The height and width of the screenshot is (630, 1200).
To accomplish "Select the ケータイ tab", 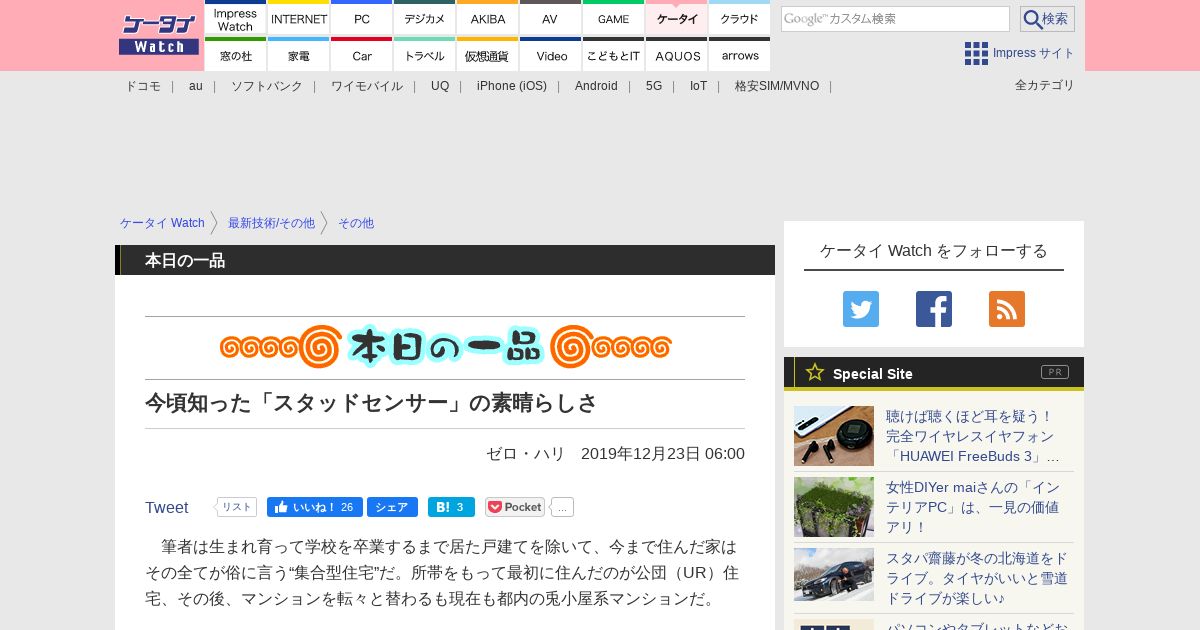I will (677, 18).
